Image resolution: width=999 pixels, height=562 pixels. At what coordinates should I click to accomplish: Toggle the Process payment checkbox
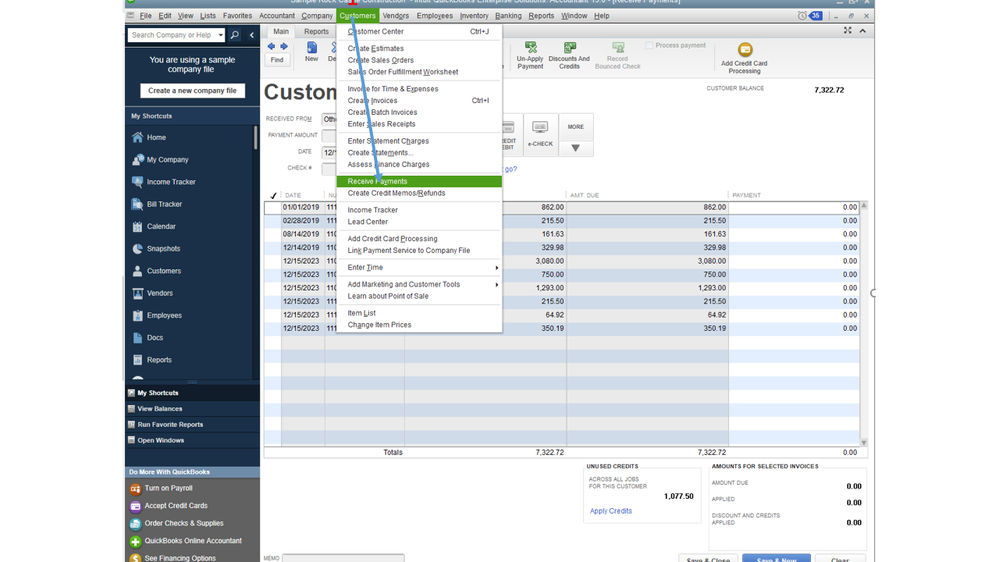(x=649, y=45)
